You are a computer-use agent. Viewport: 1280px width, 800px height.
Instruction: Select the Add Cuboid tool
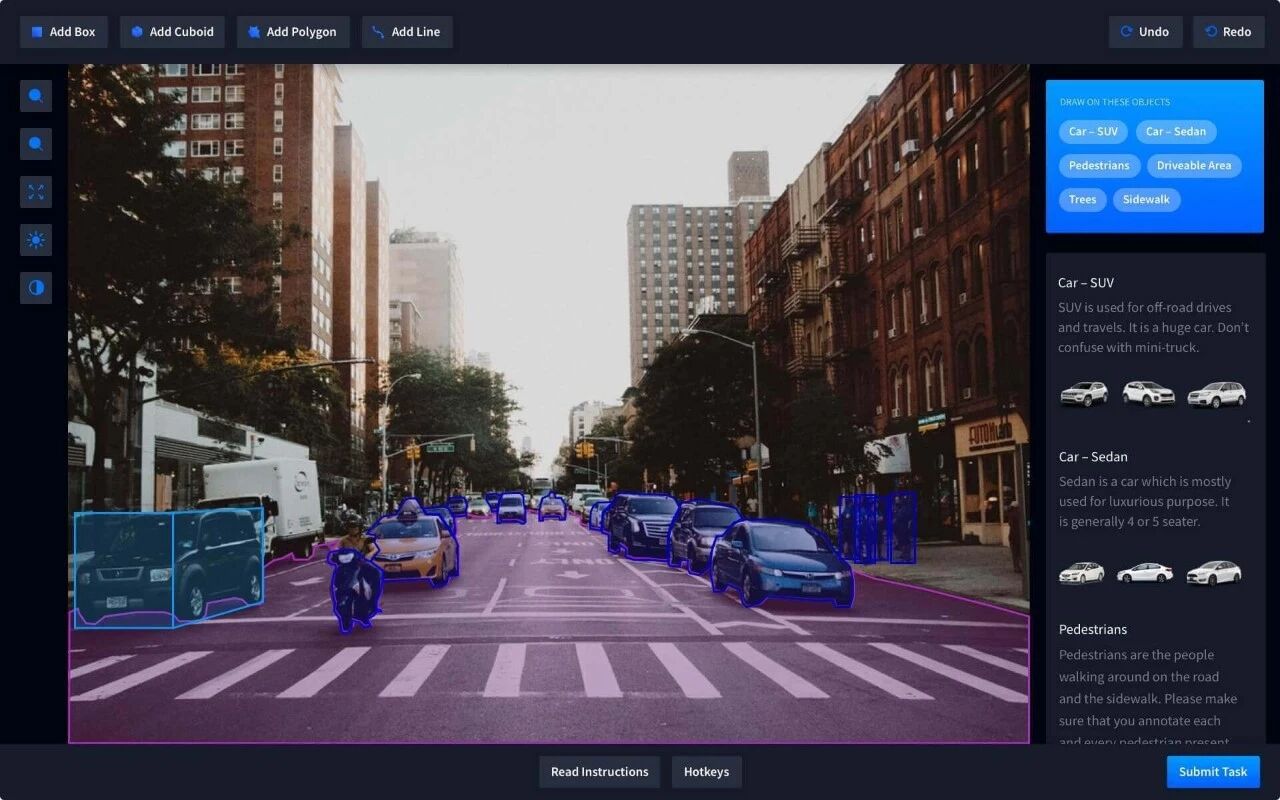coord(172,32)
